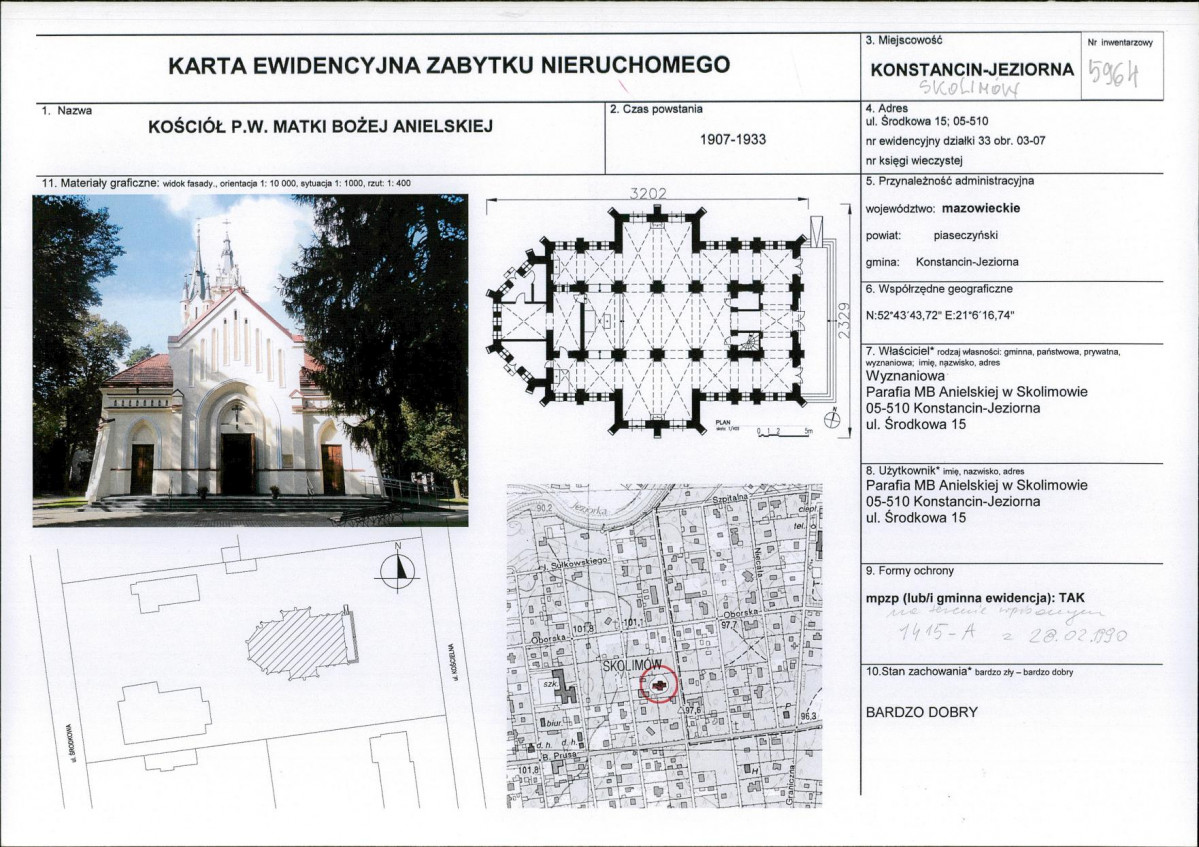1199x847 pixels.
Task: Click condition 'BARDZO DOBRY'
Action: 921,712
